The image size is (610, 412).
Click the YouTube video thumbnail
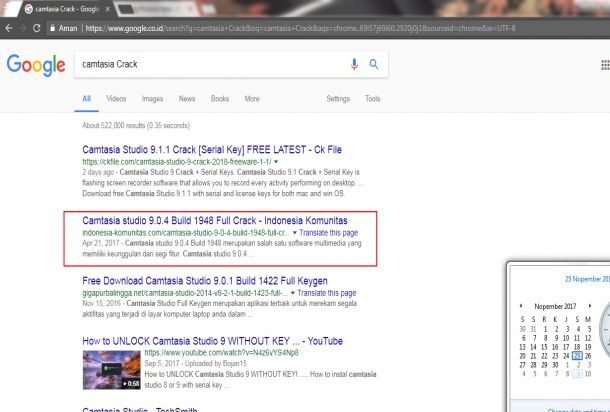pos(112,370)
